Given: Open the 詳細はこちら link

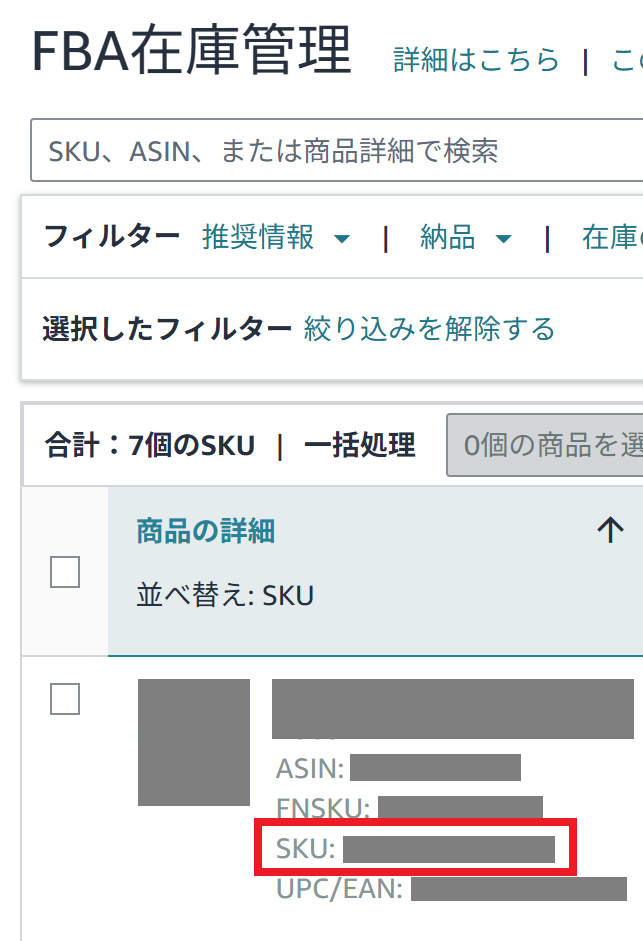Looking at the screenshot, I should 476,60.
